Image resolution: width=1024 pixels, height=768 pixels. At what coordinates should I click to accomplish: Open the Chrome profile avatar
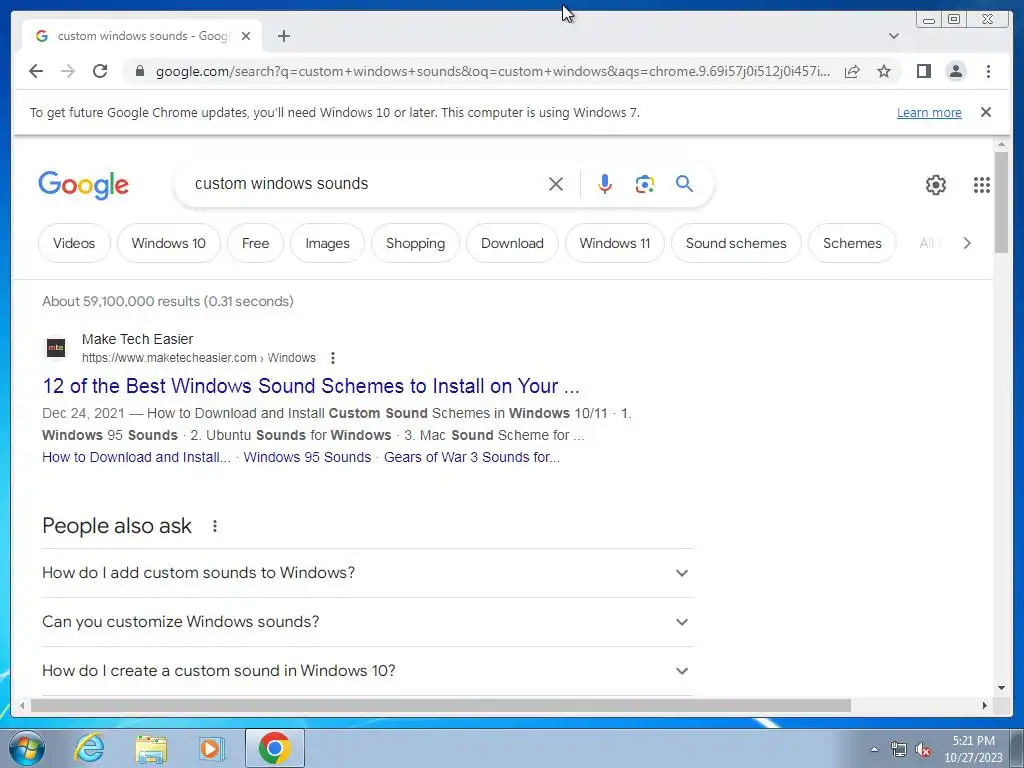coord(955,71)
